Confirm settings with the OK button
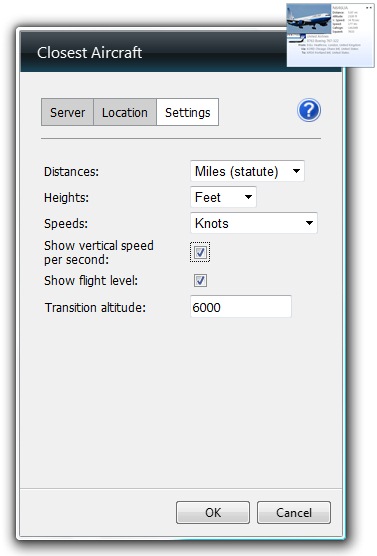Image resolution: width=377 pixels, height=556 pixels. point(213,512)
